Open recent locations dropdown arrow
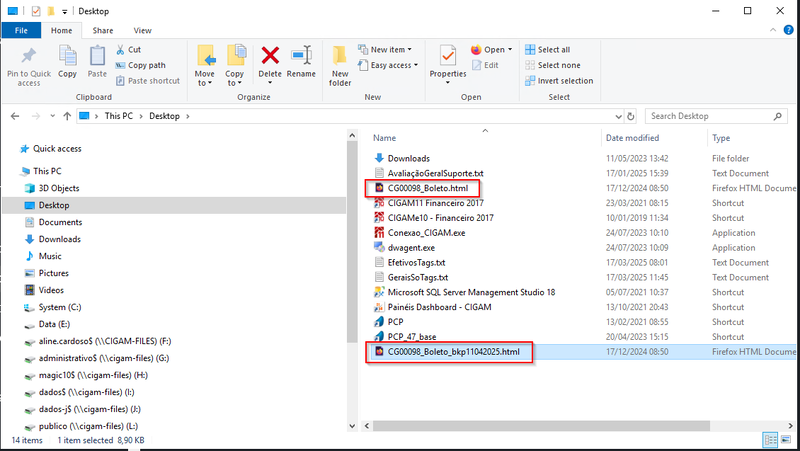 coord(53,116)
